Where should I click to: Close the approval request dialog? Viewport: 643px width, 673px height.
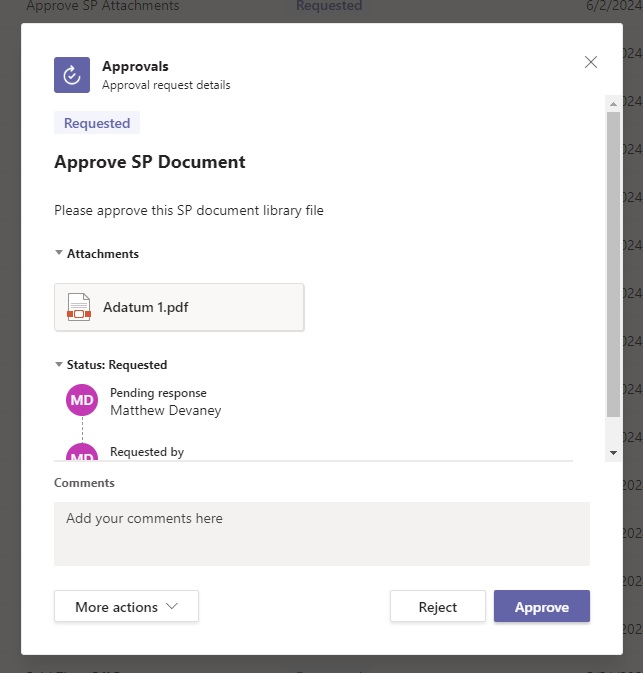pyautogui.click(x=591, y=62)
